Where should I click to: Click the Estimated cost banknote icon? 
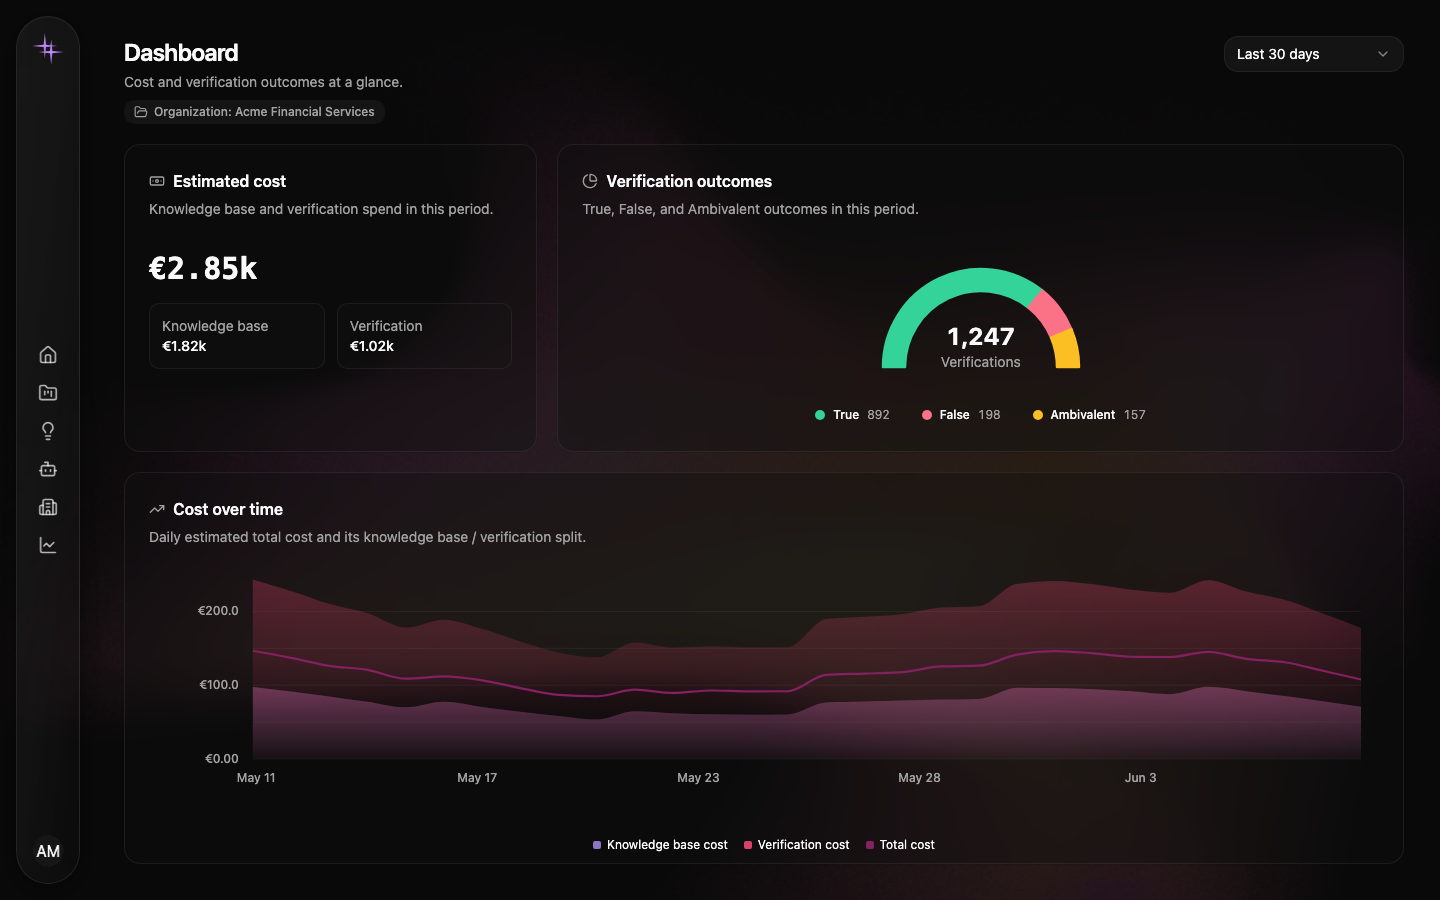pyautogui.click(x=157, y=181)
